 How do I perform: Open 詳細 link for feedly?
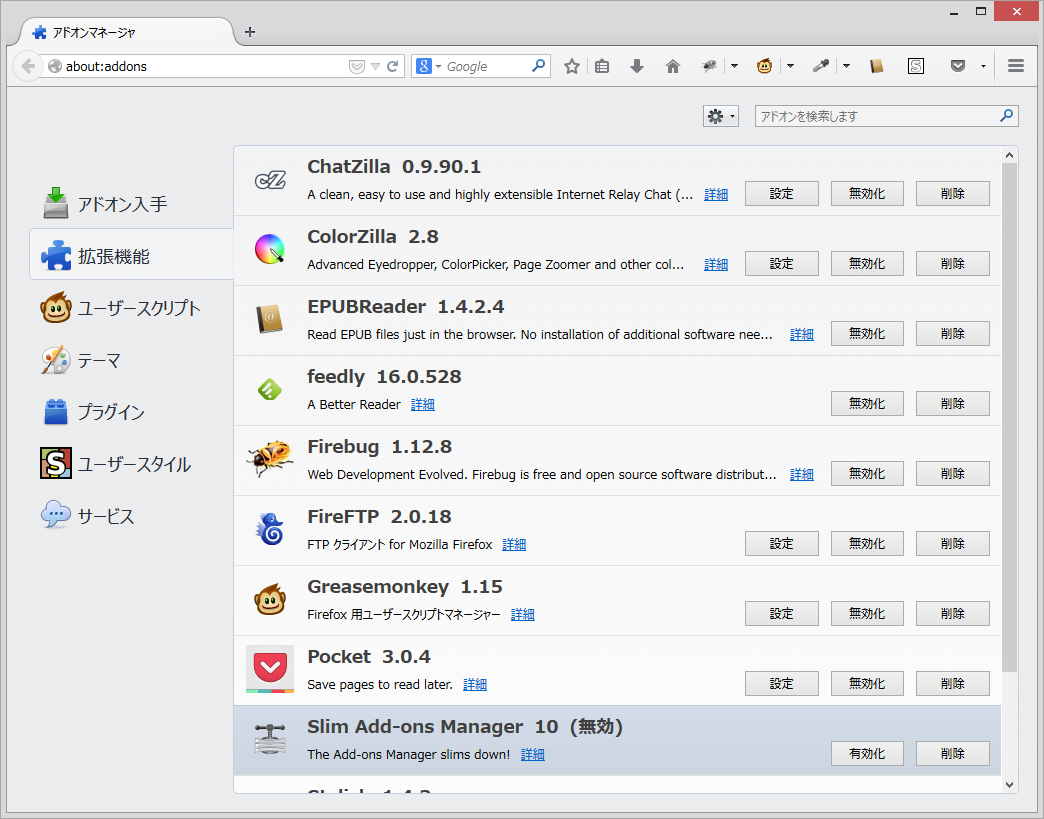pos(423,404)
